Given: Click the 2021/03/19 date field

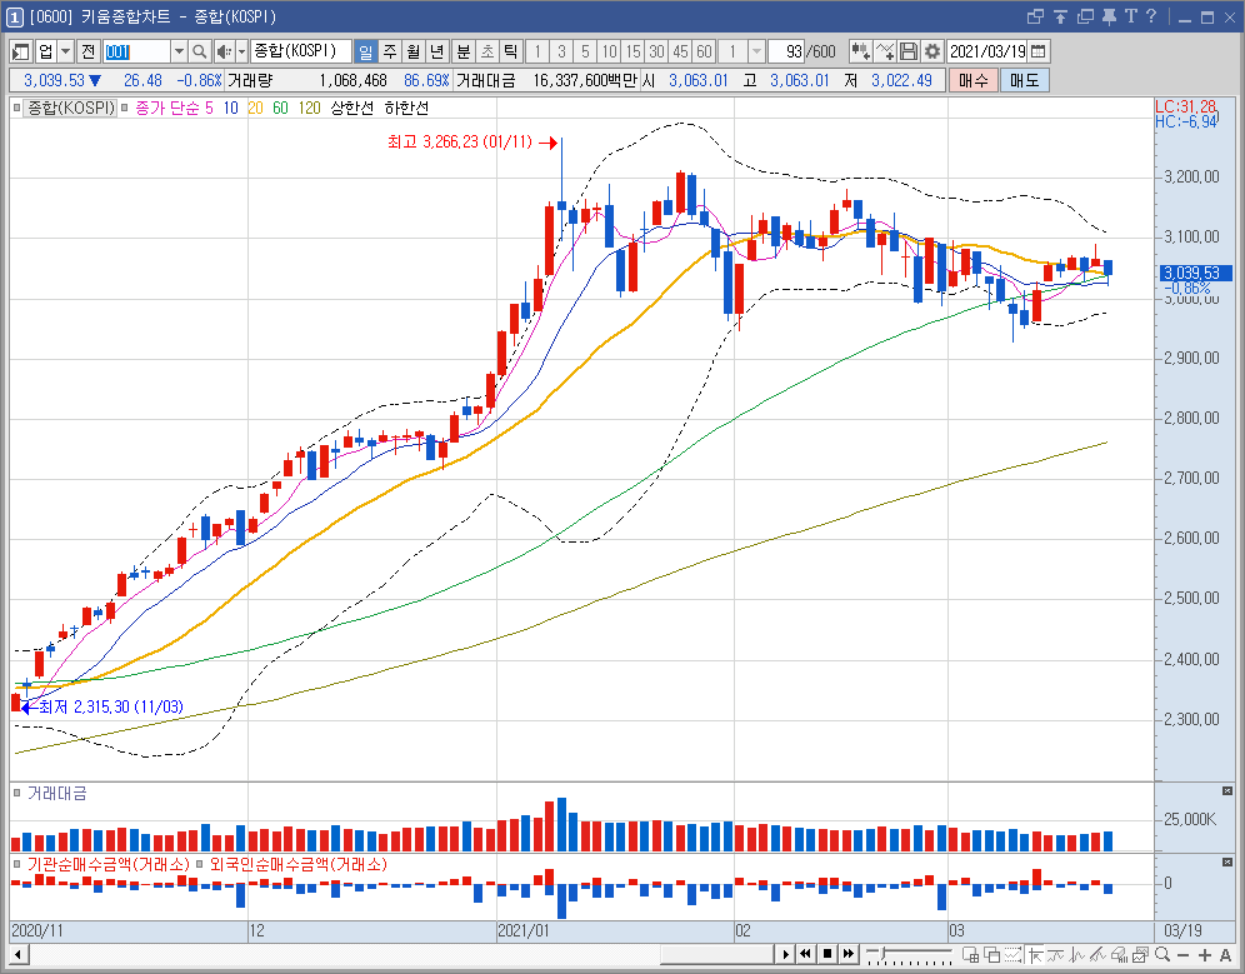Looking at the screenshot, I should coord(987,51).
